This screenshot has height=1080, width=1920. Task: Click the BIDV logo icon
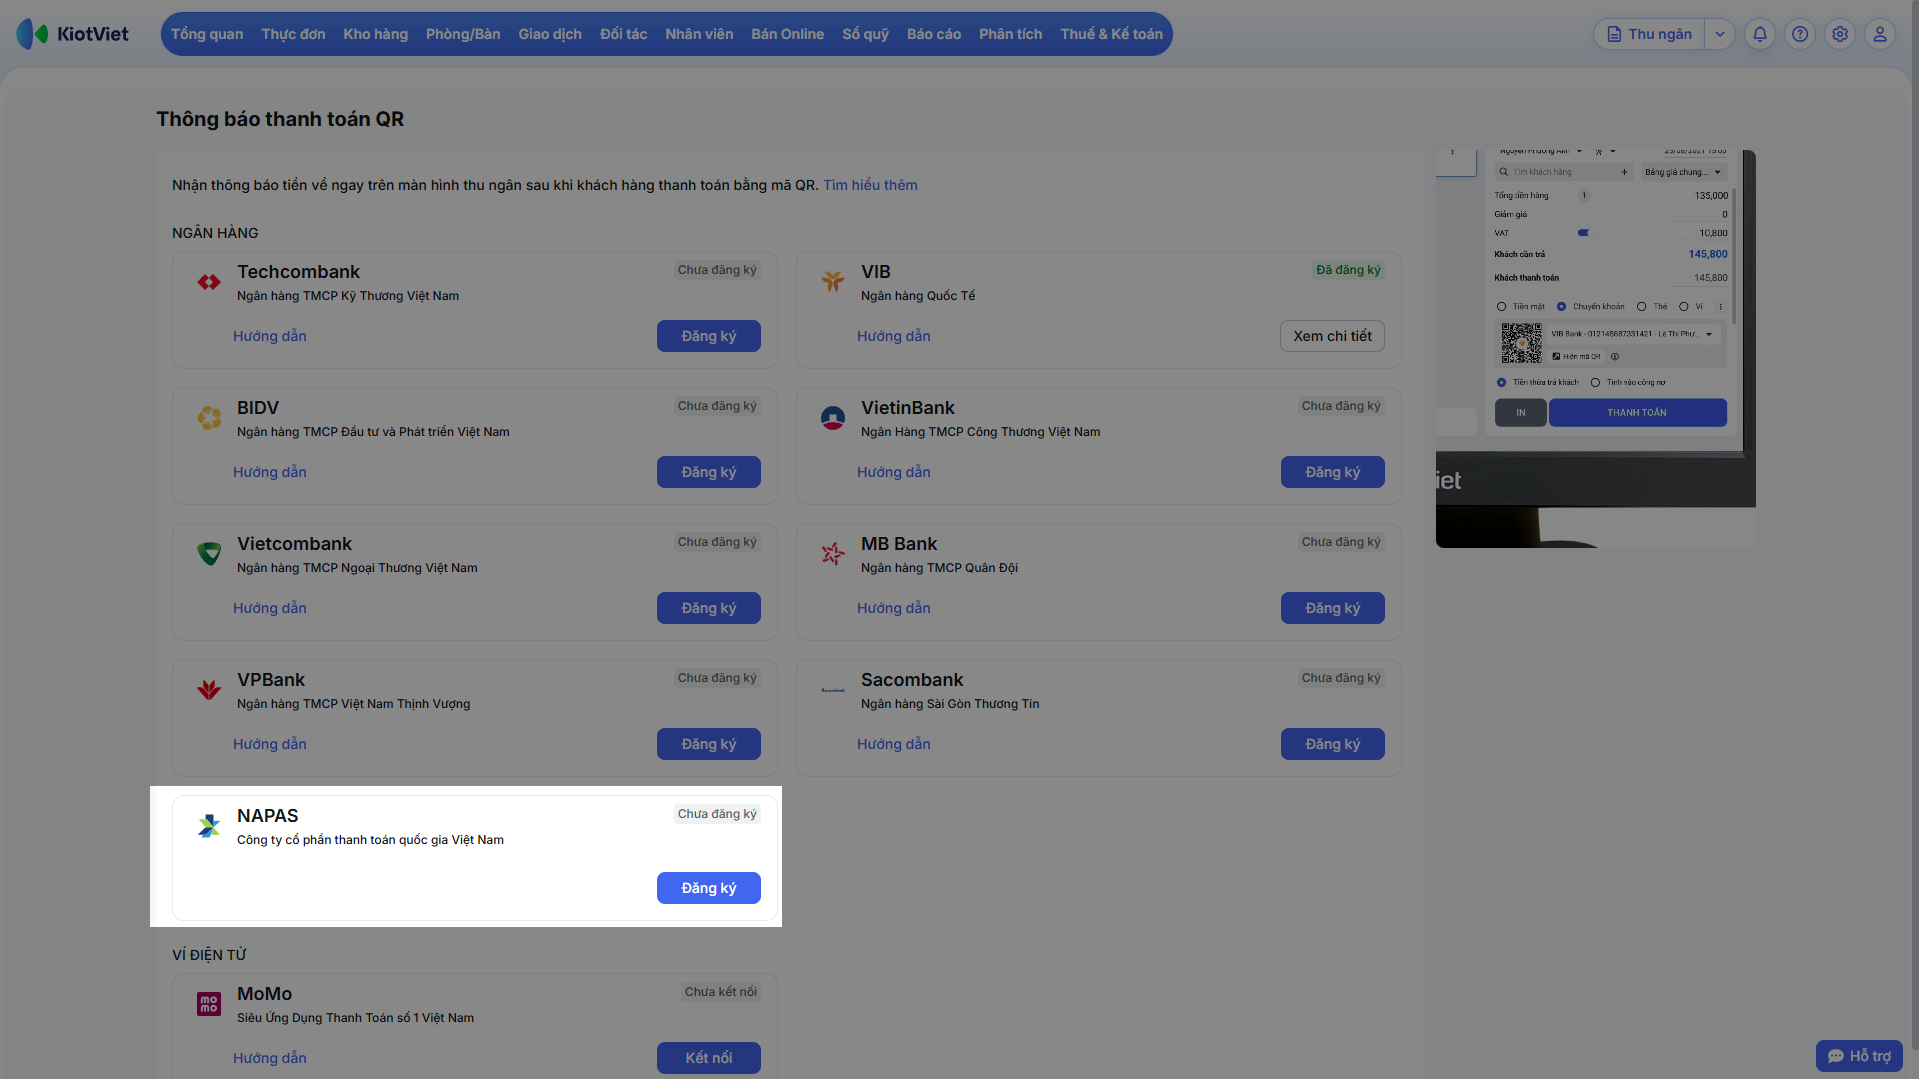[209, 418]
